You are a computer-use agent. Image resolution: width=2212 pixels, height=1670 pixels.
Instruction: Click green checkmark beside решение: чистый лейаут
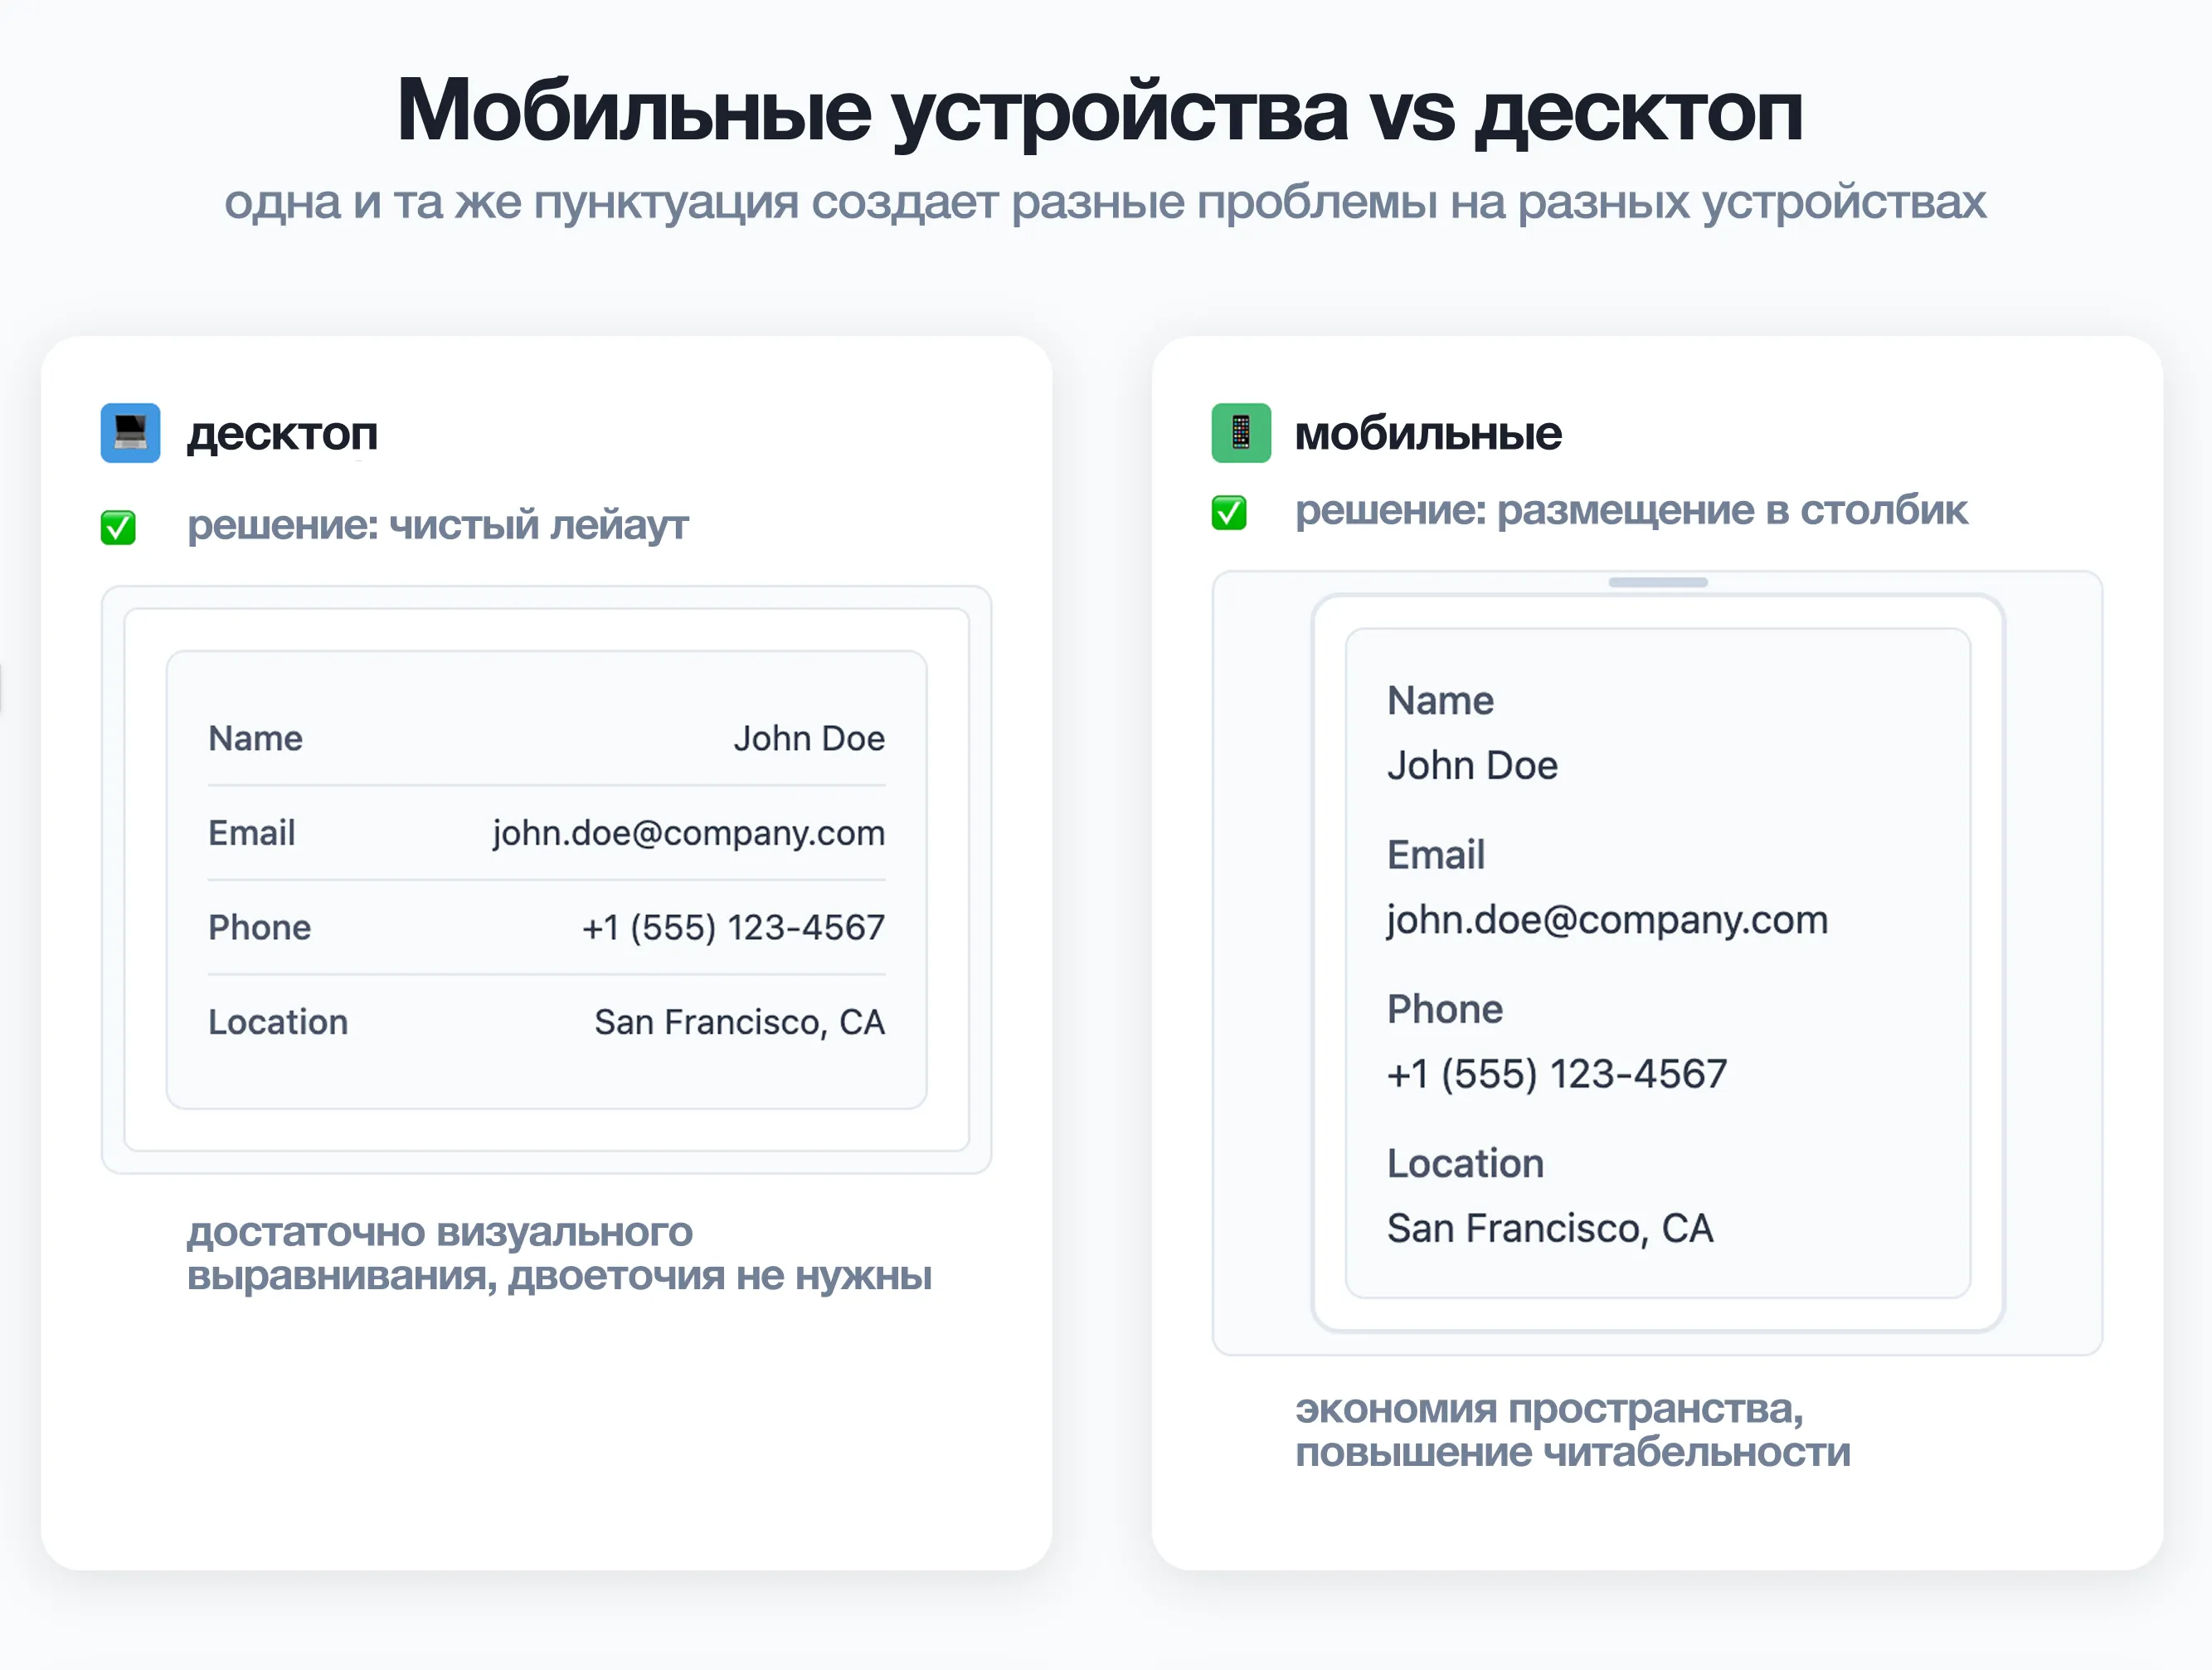[x=118, y=527]
